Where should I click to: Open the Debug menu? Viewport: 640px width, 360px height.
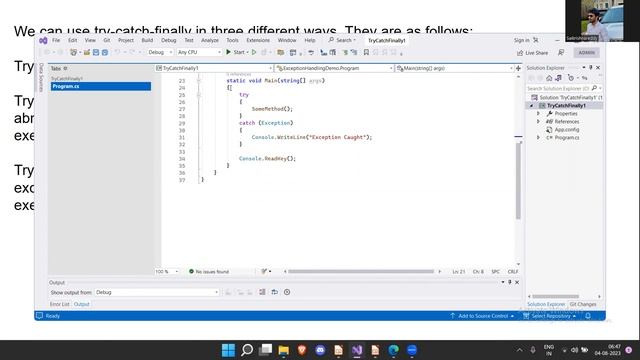point(169,40)
